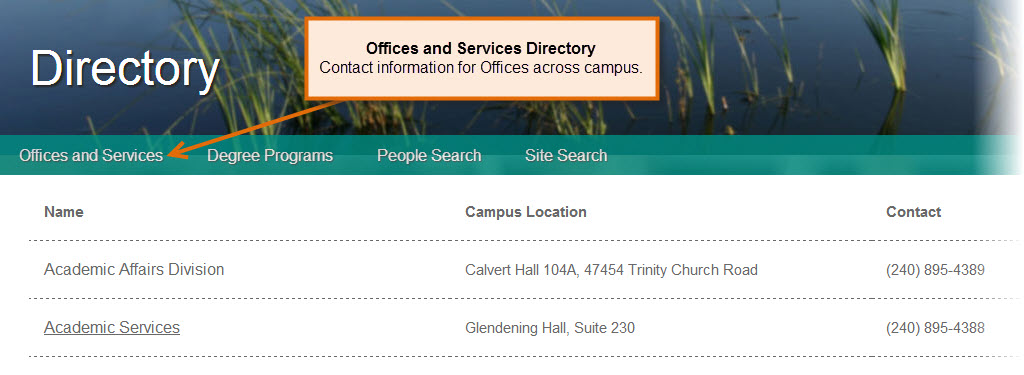This screenshot has height=375, width=1024.
Task: Click phone number (240) 895-4388
Action: [x=935, y=328]
